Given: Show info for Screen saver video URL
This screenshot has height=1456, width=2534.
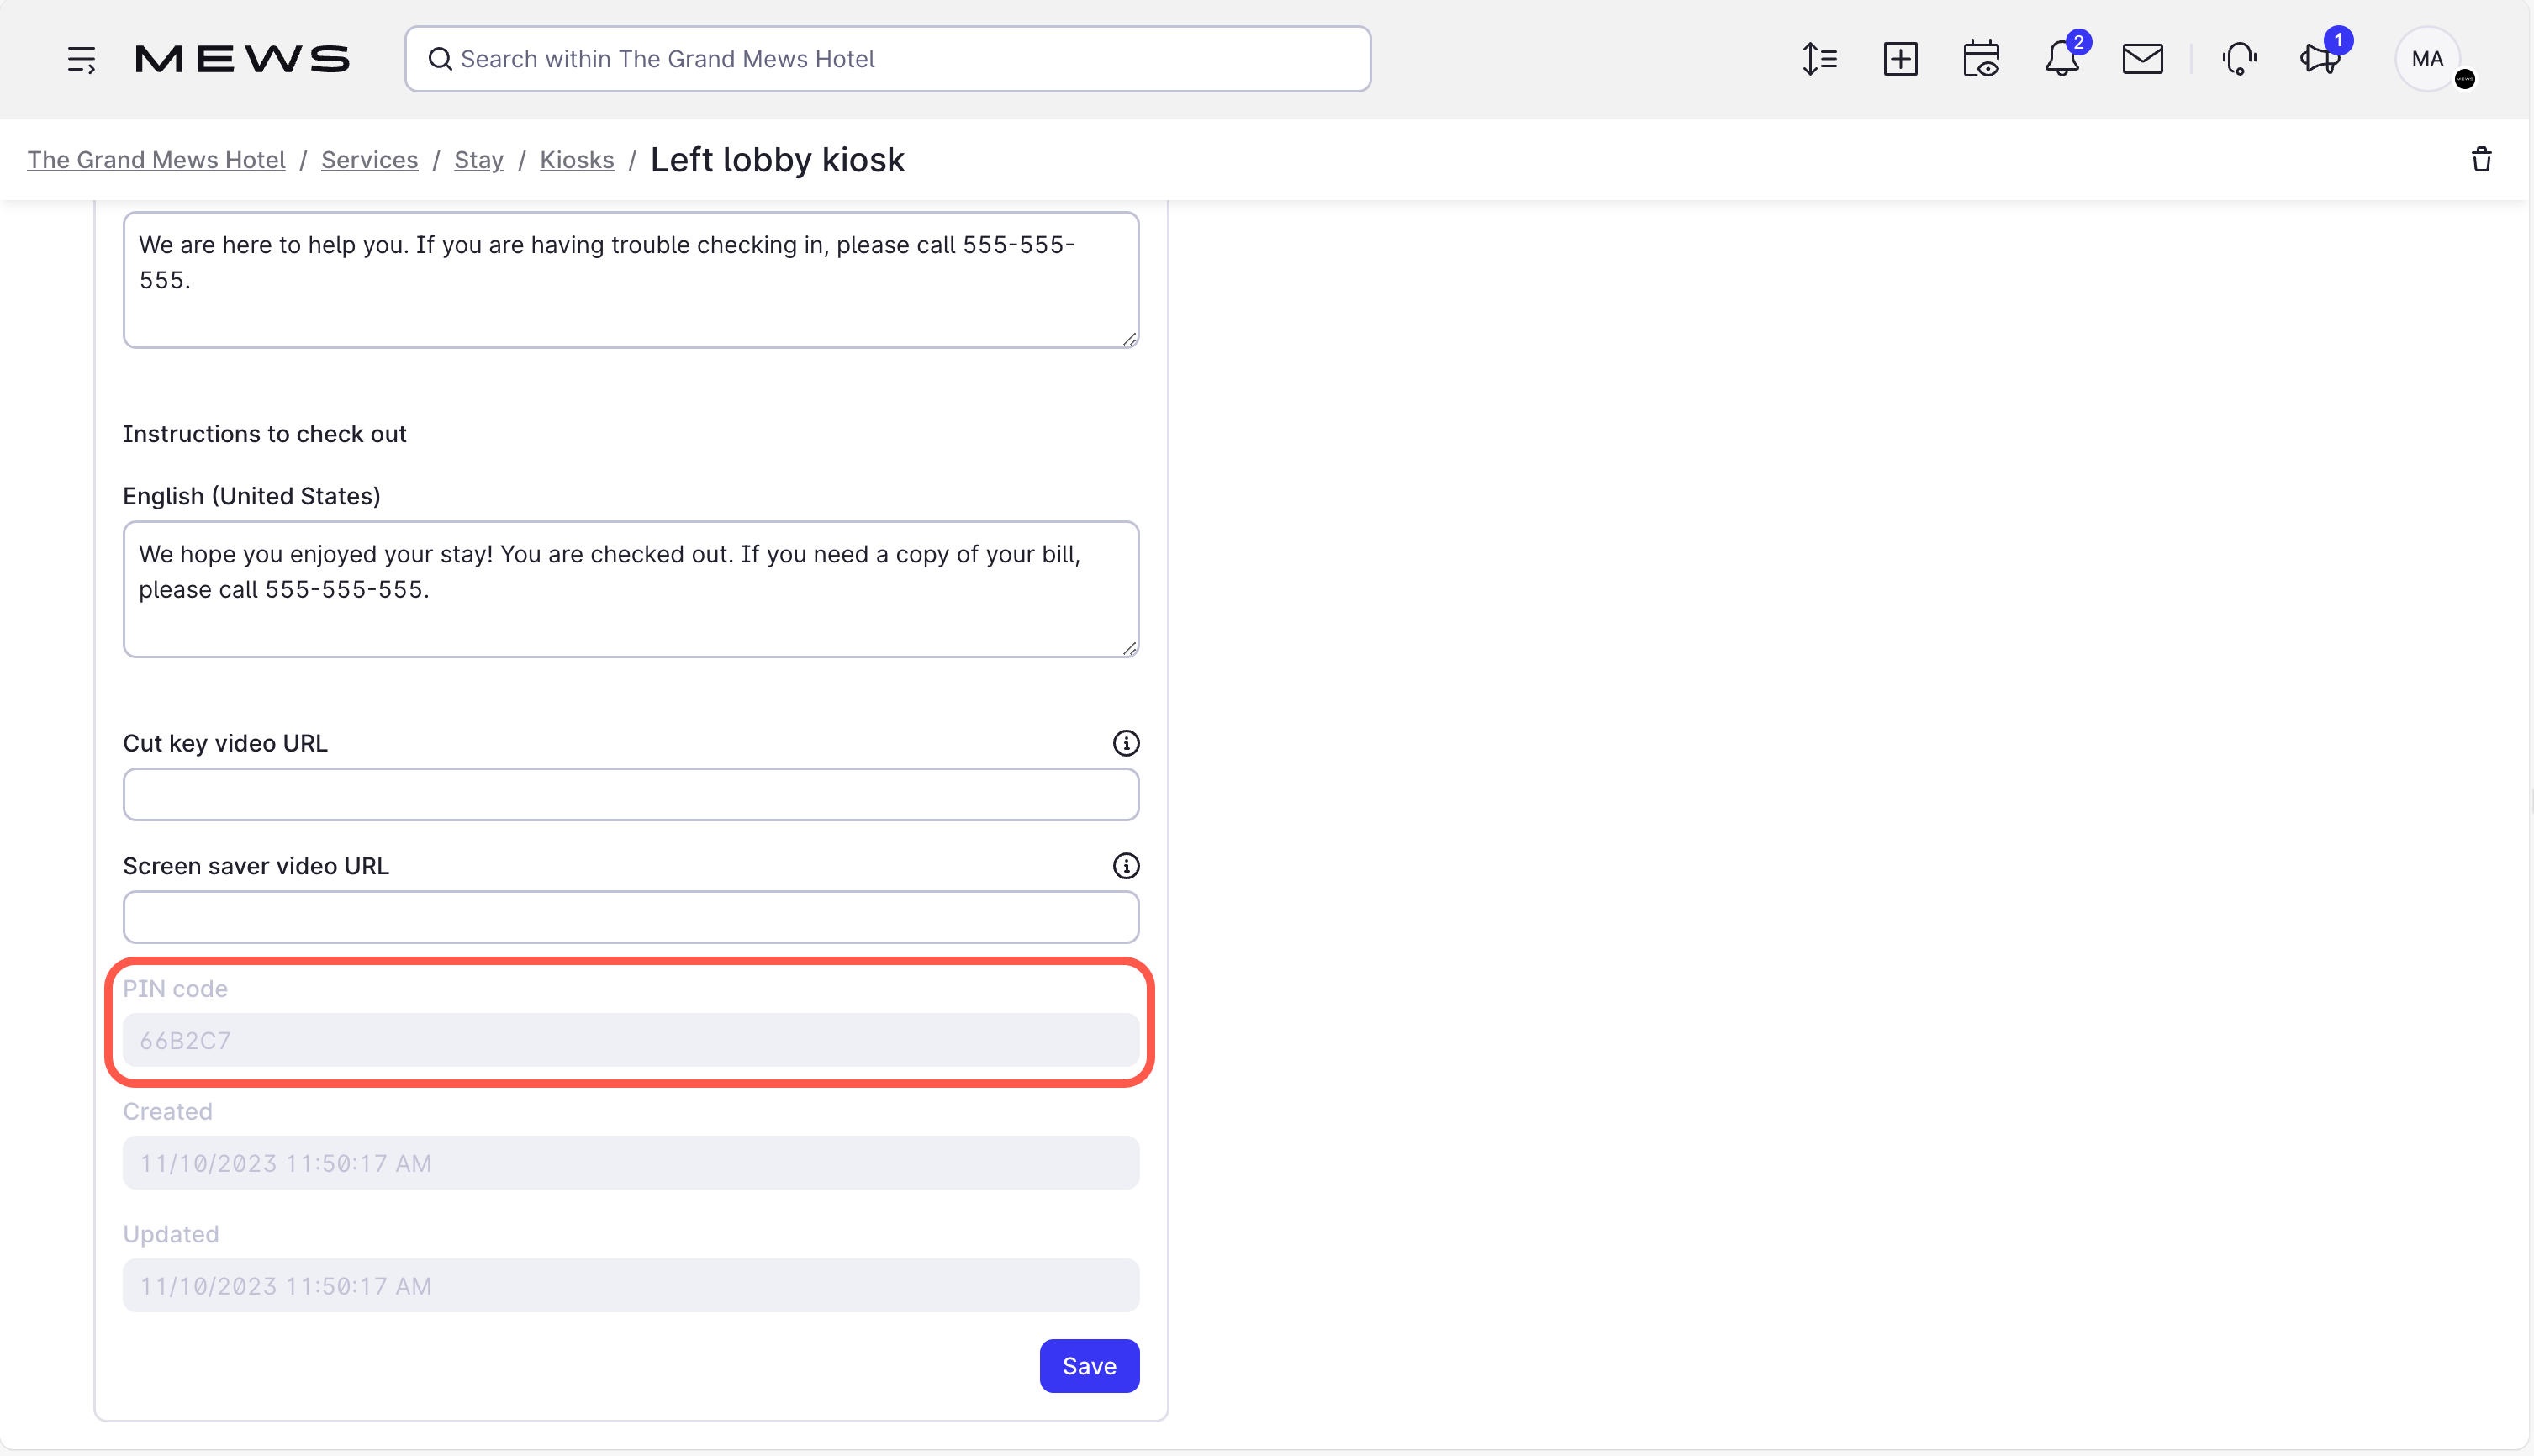Looking at the screenshot, I should 1126,866.
